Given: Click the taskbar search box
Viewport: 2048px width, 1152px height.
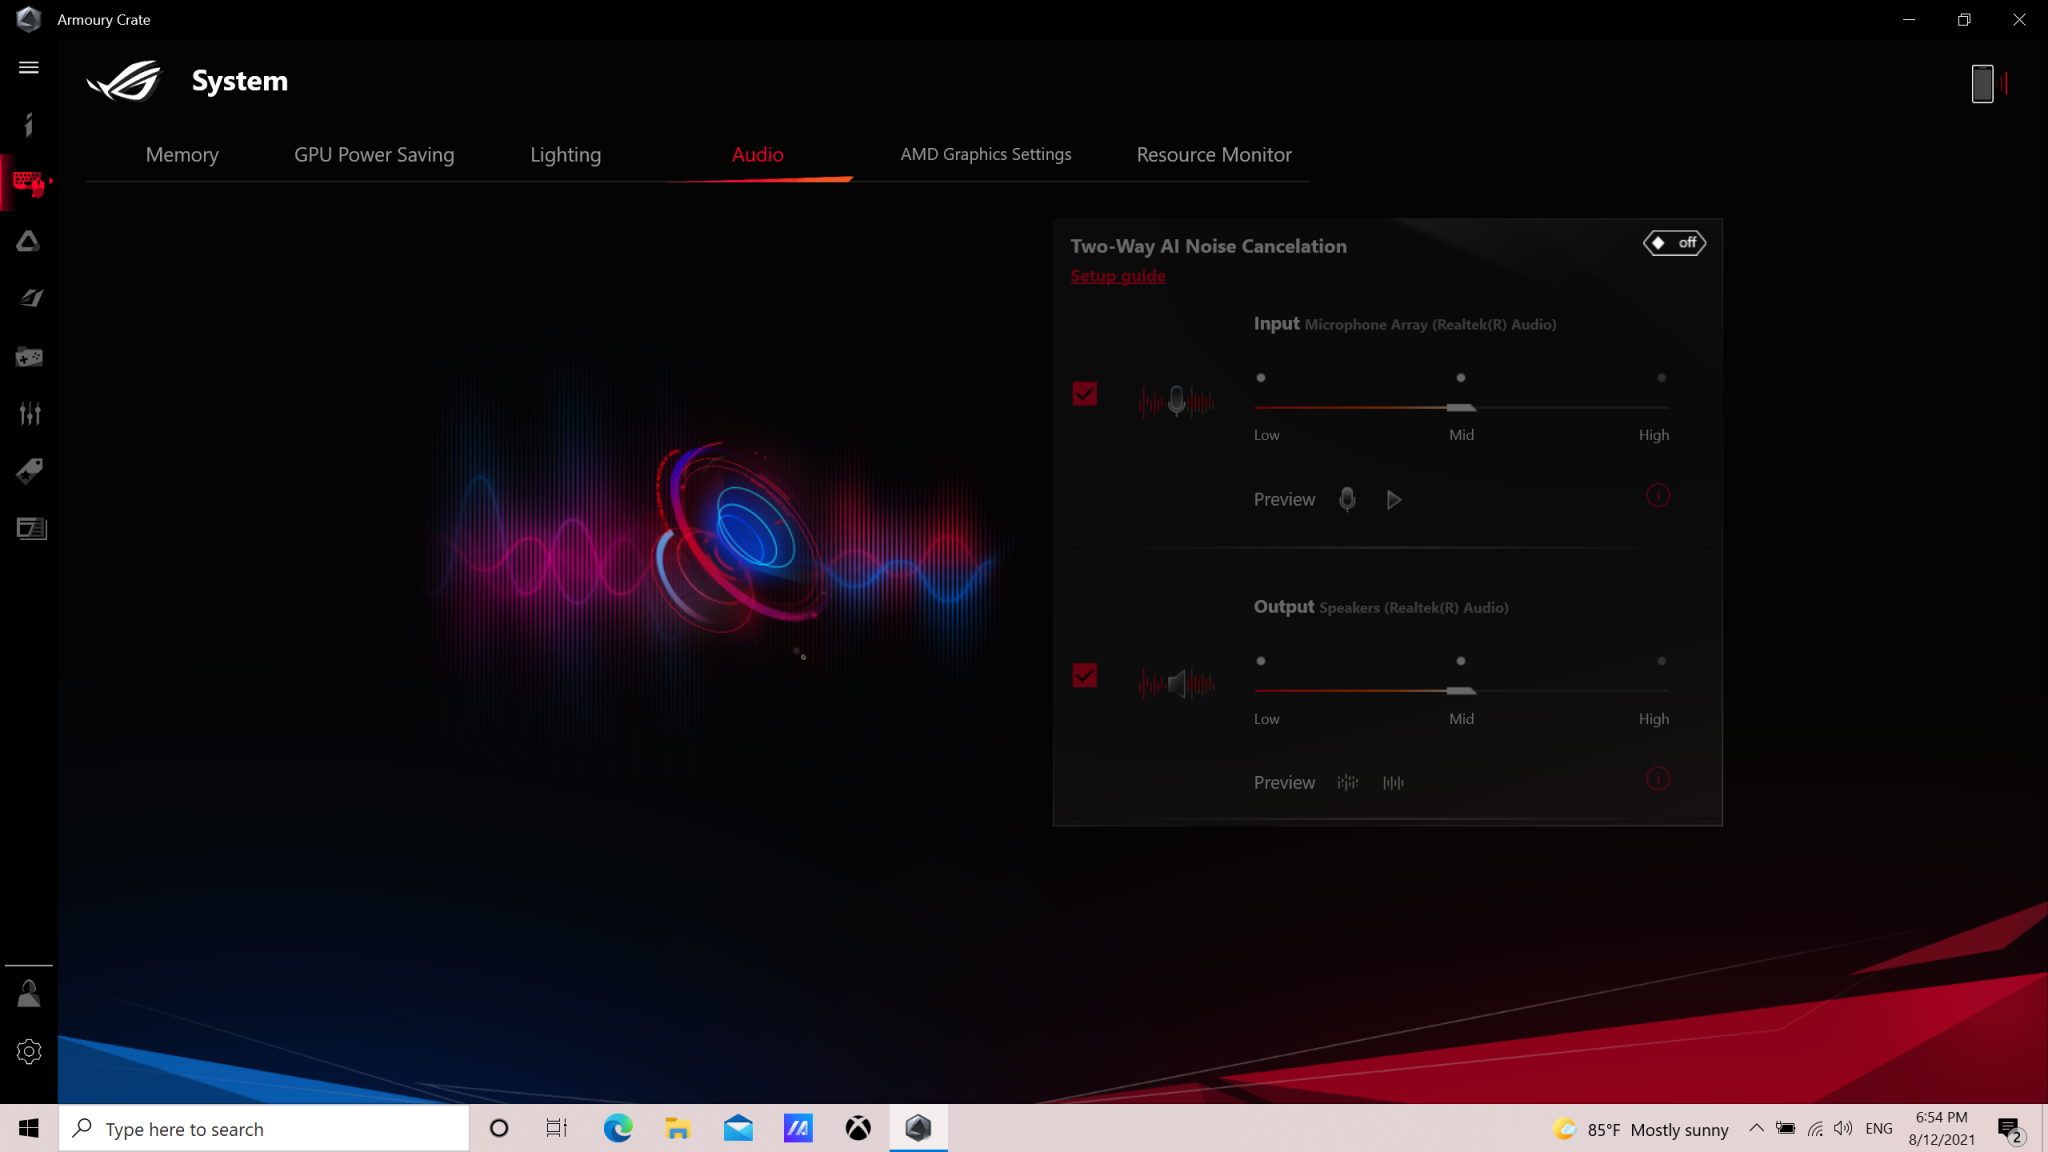Looking at the screenshot, I should tap(264, 1128).
